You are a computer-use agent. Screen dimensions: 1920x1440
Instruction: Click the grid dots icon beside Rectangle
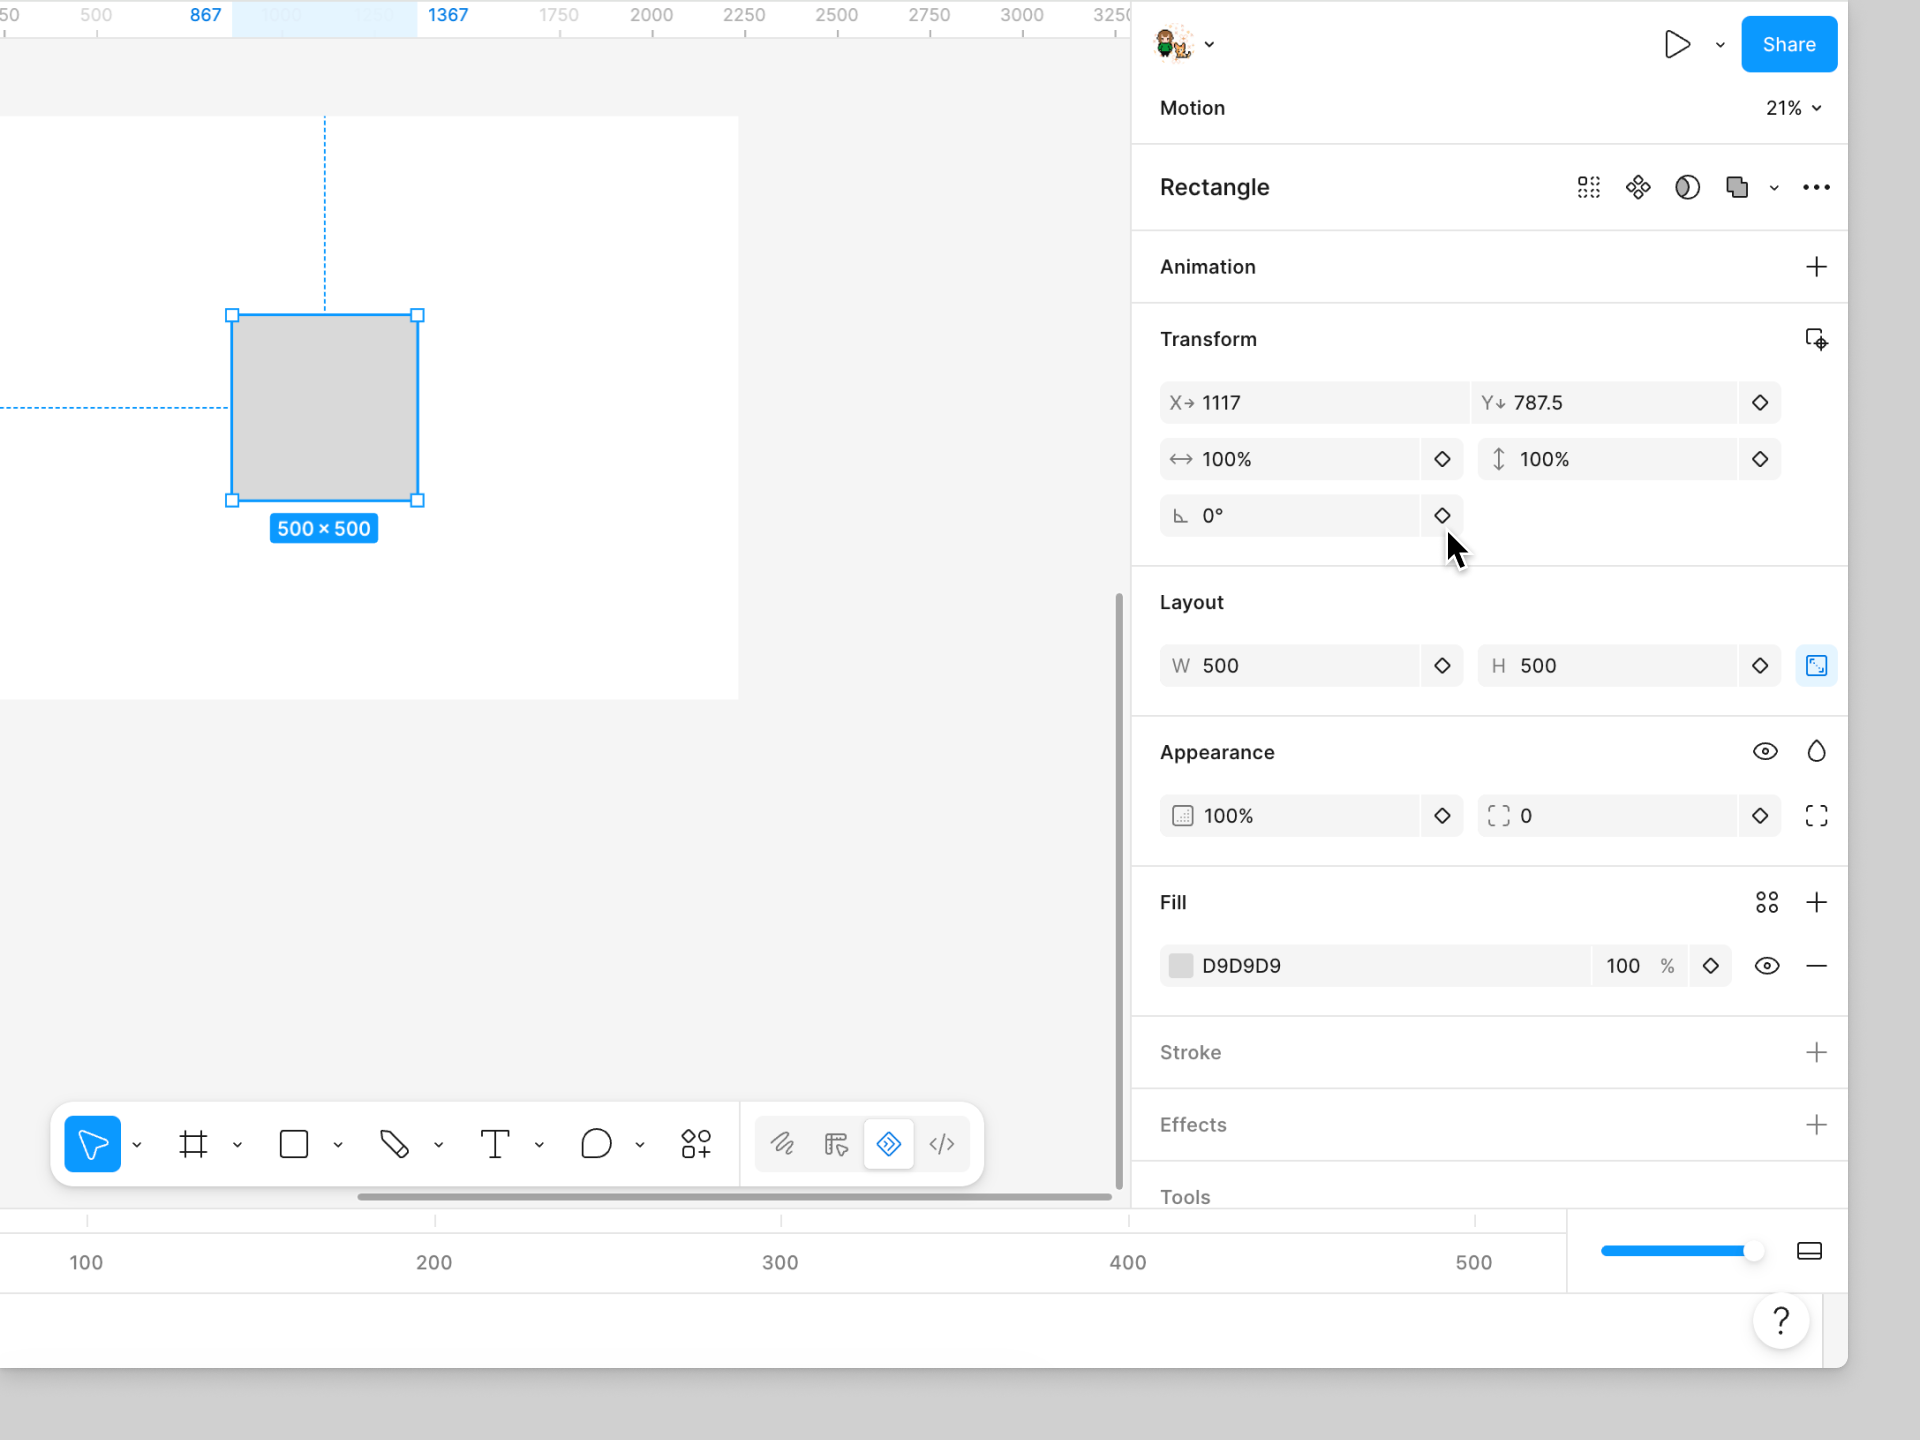[1589, 187]
